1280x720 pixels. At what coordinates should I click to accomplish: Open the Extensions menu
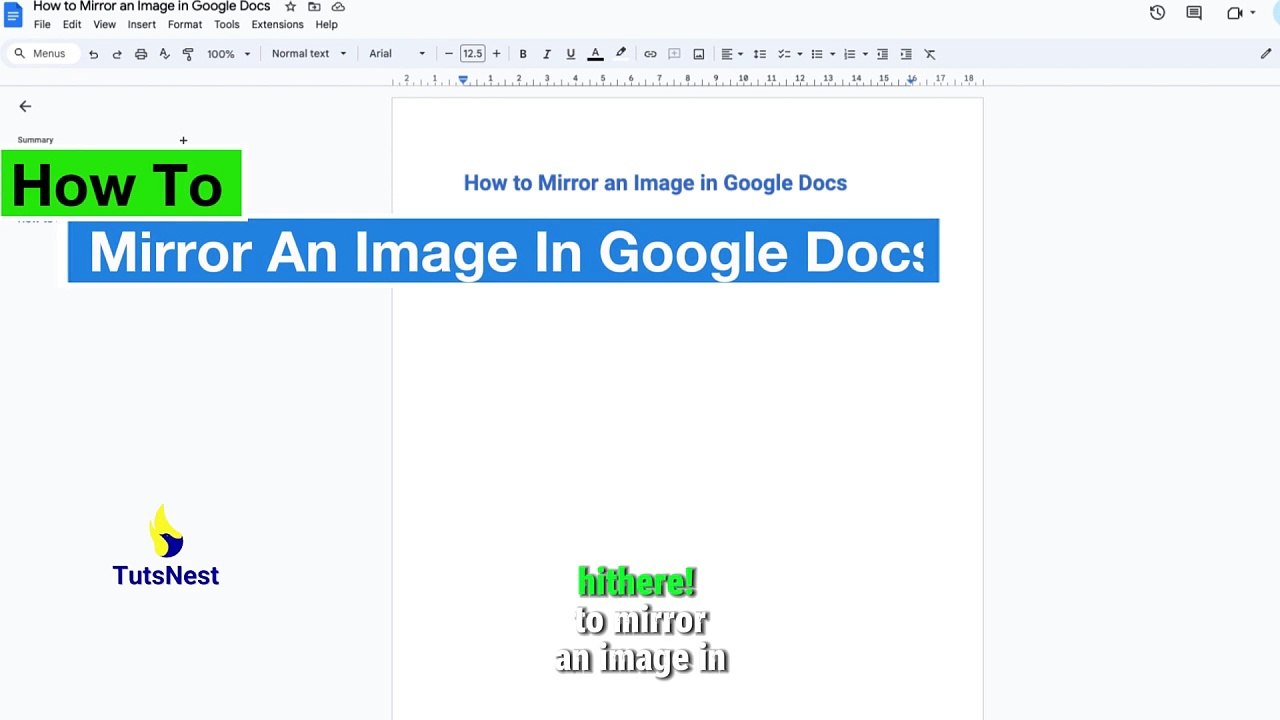[x=277, y=25]
